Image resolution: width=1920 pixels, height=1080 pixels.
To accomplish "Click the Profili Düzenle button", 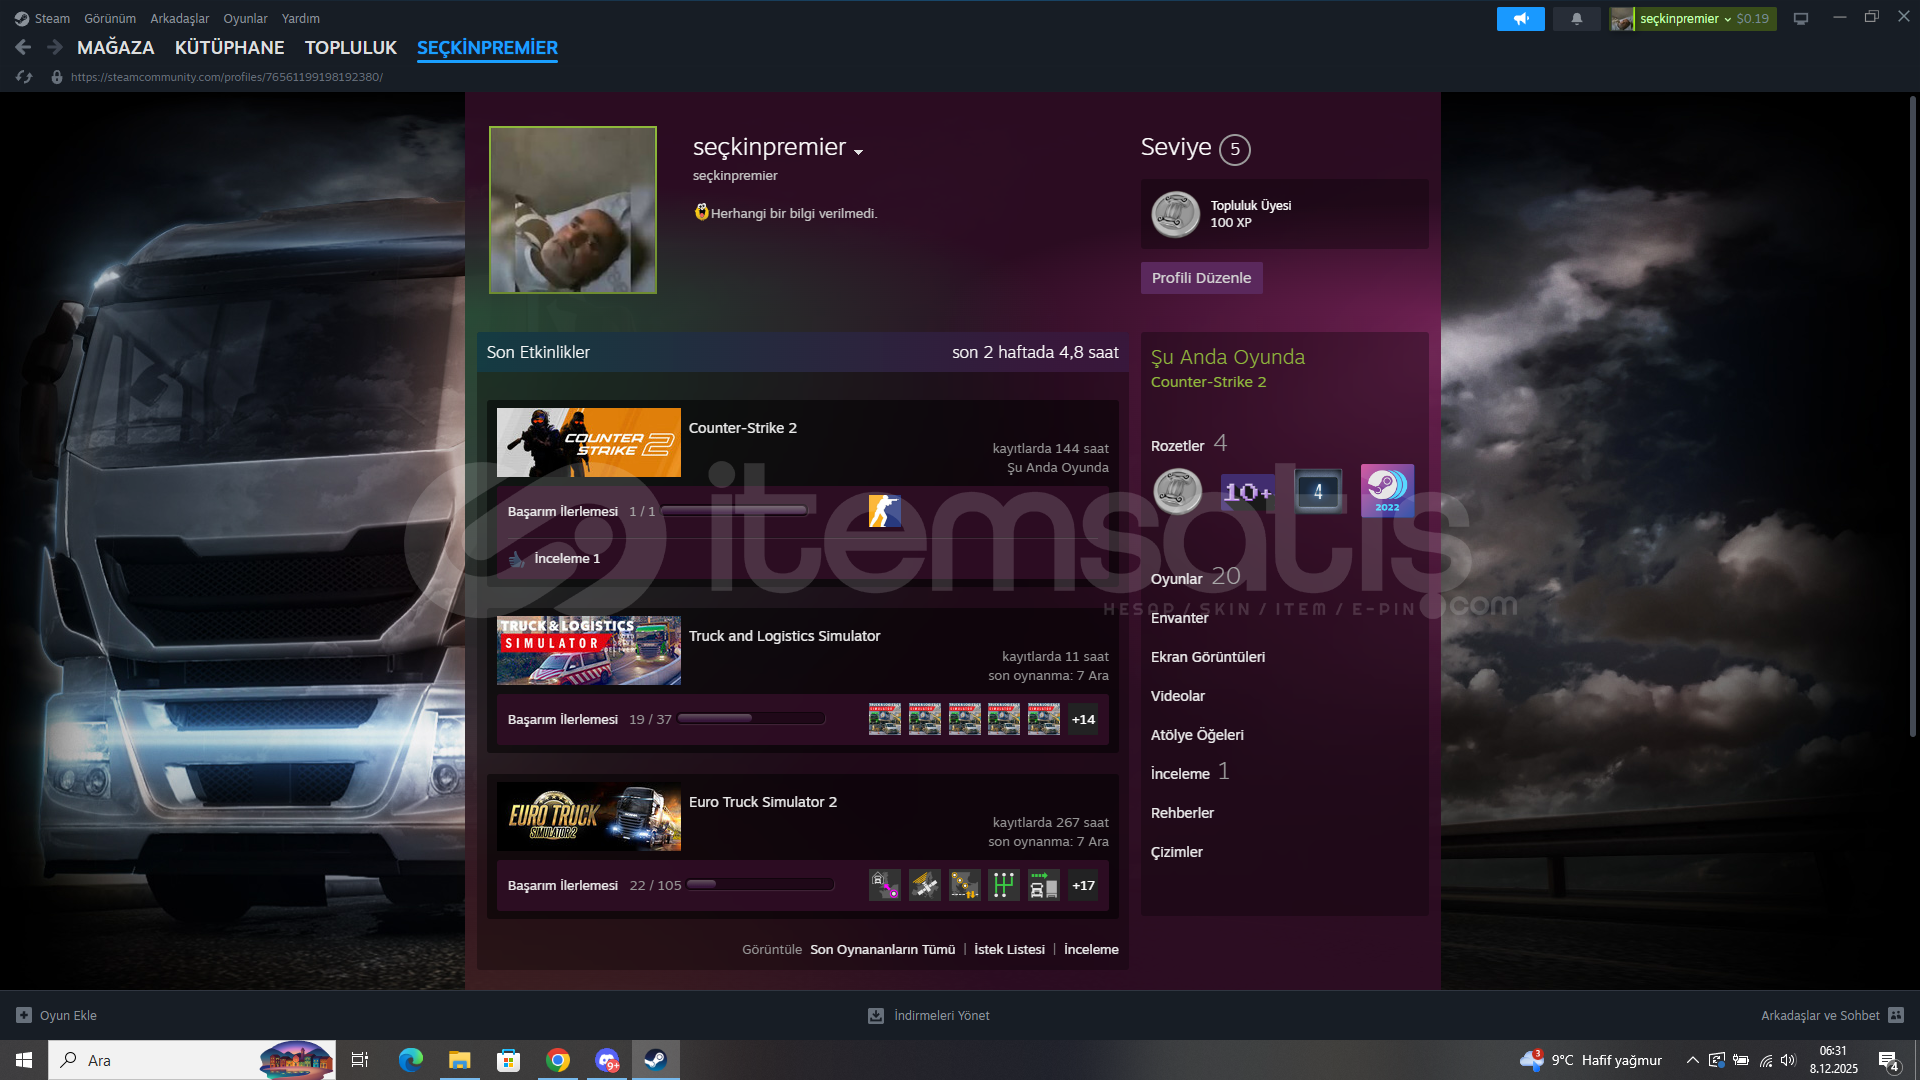I will (1201, 278).
